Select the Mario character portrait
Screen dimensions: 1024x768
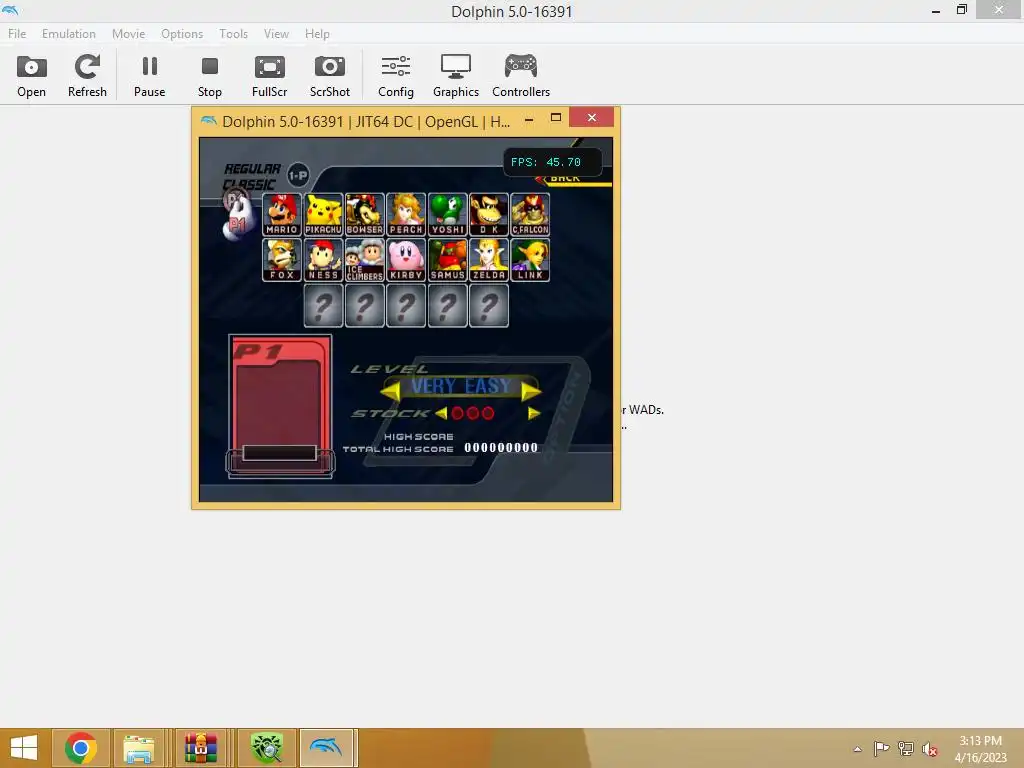coord(282,214)
